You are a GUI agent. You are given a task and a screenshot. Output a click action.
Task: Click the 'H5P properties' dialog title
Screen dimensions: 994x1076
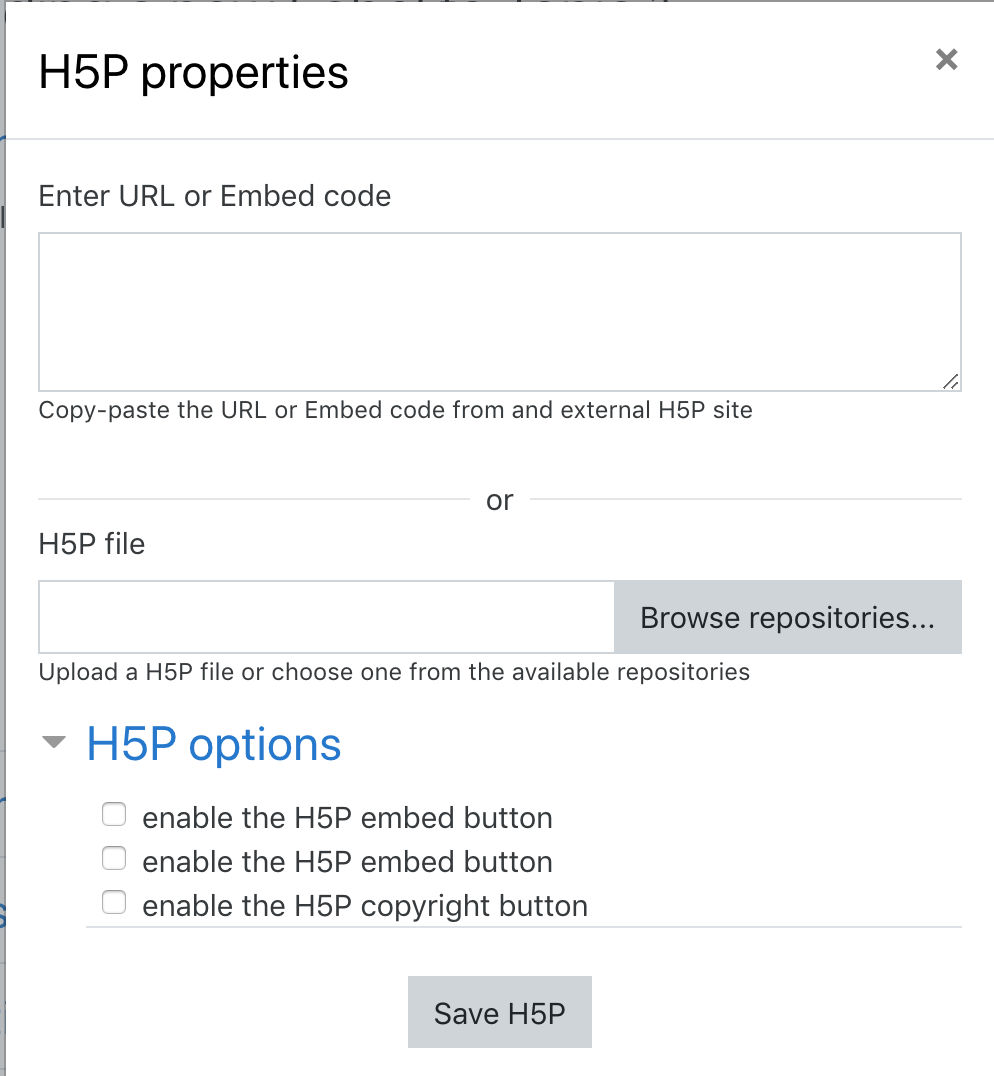click(193, 72)
